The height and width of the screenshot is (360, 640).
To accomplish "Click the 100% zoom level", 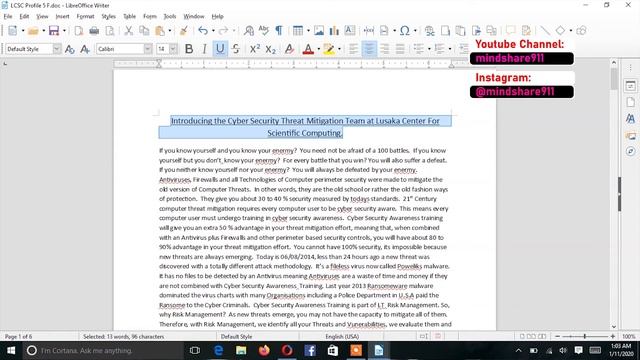I will click(629, 337).
